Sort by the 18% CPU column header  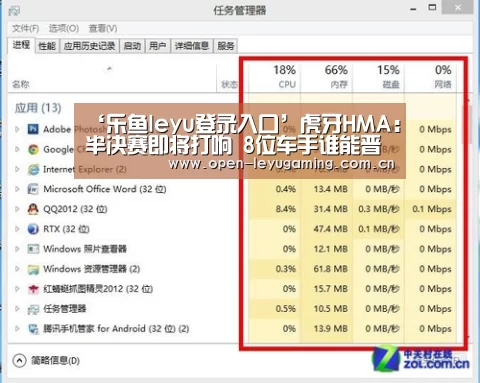[x=274, y=77]
